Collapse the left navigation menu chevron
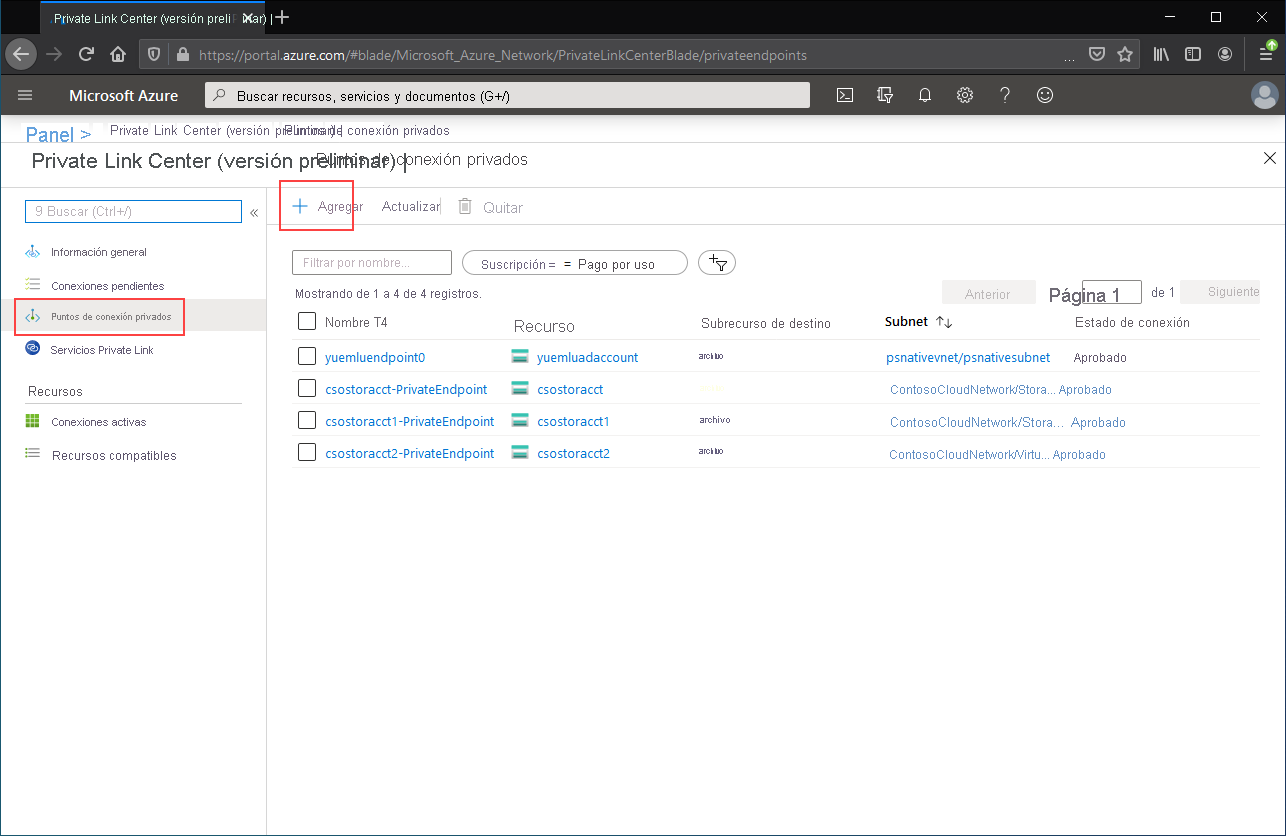Screen dimensions: 1286x836 pos(254,212)
